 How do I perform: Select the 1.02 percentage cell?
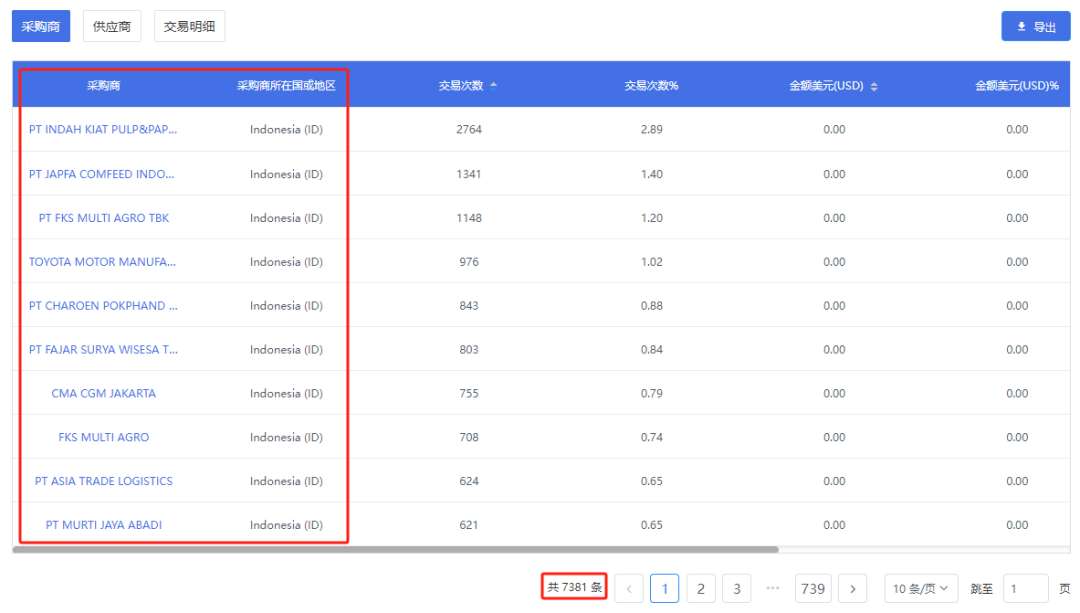pos(652,262)
